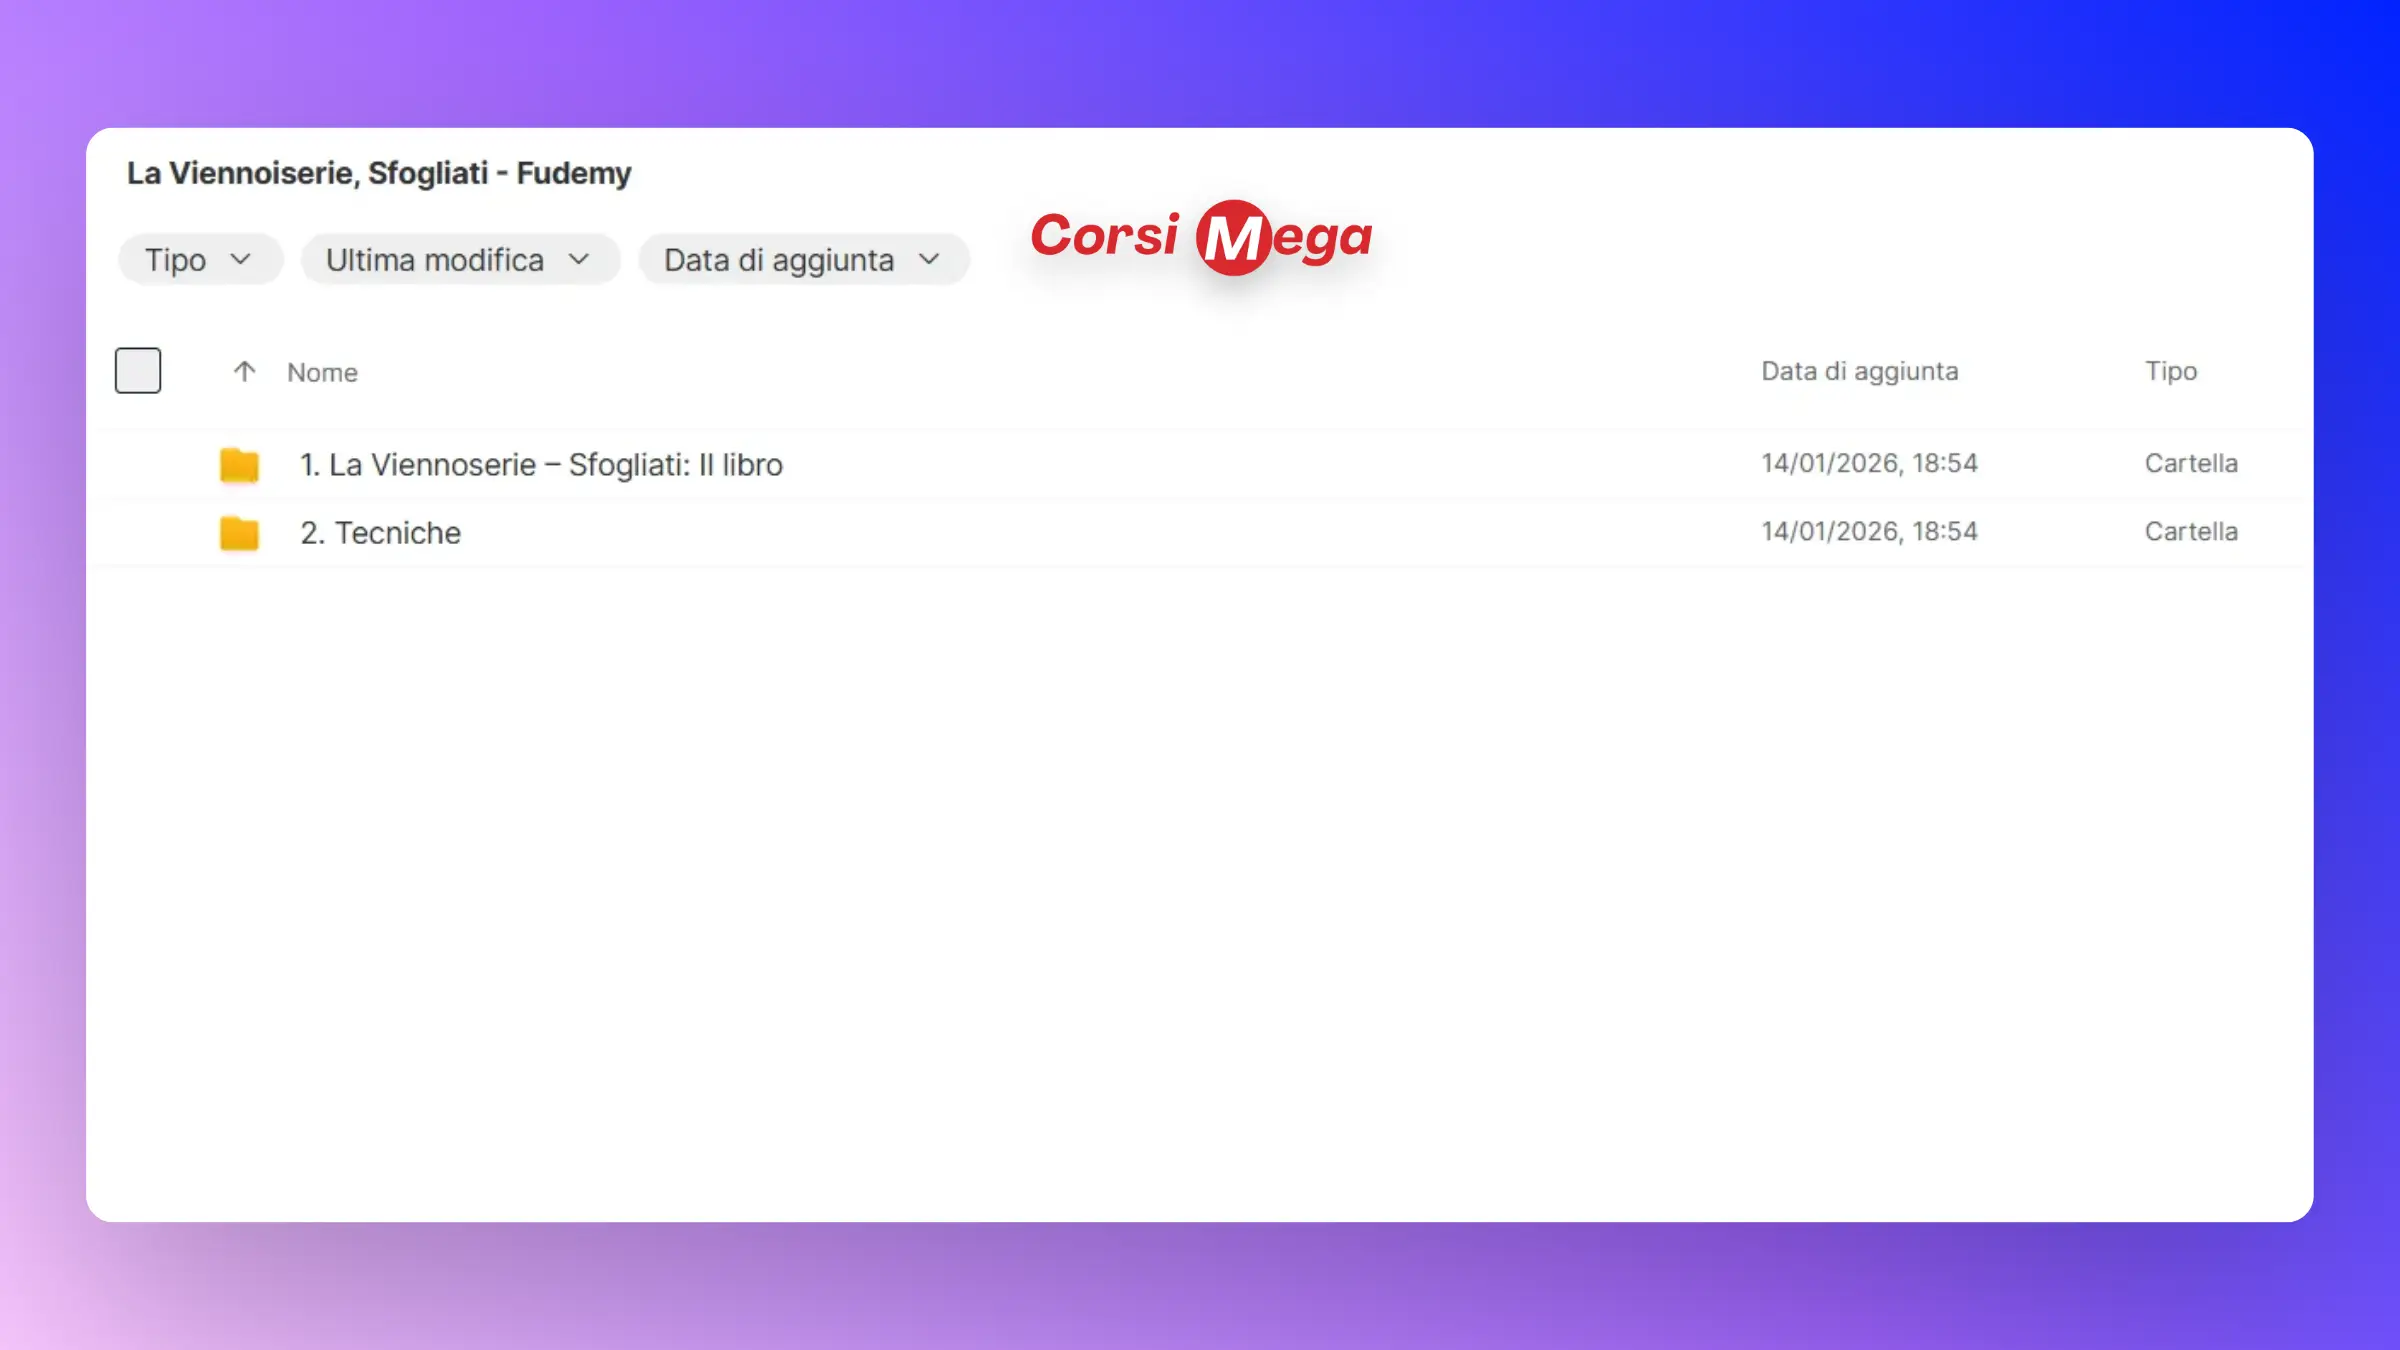Click the Tipo column header
Image resolution: width=2400 pixels, height=1350 pixels.
2170,371
